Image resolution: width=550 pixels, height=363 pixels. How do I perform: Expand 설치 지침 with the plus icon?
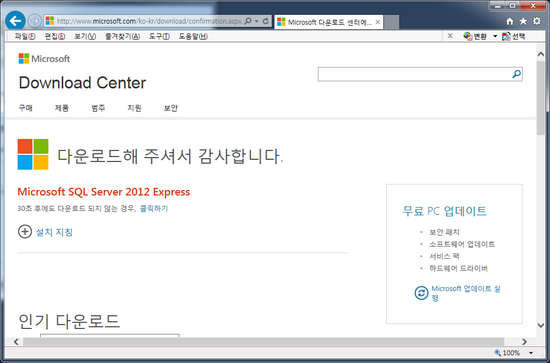tap(25, 231)
